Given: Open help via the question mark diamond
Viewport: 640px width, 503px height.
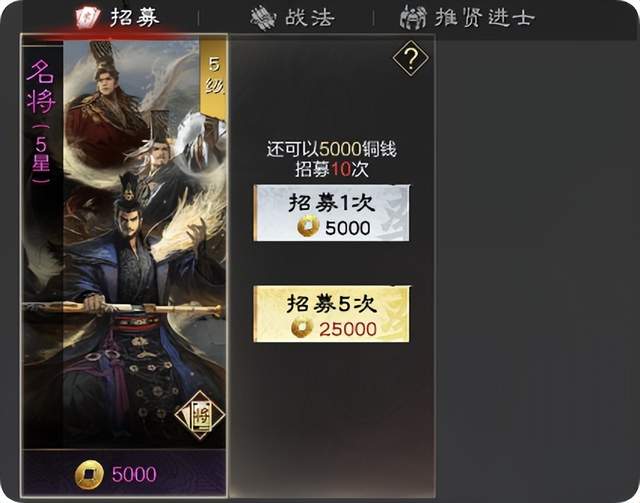Looking at the screenshot, I should [x=411, y=58].
